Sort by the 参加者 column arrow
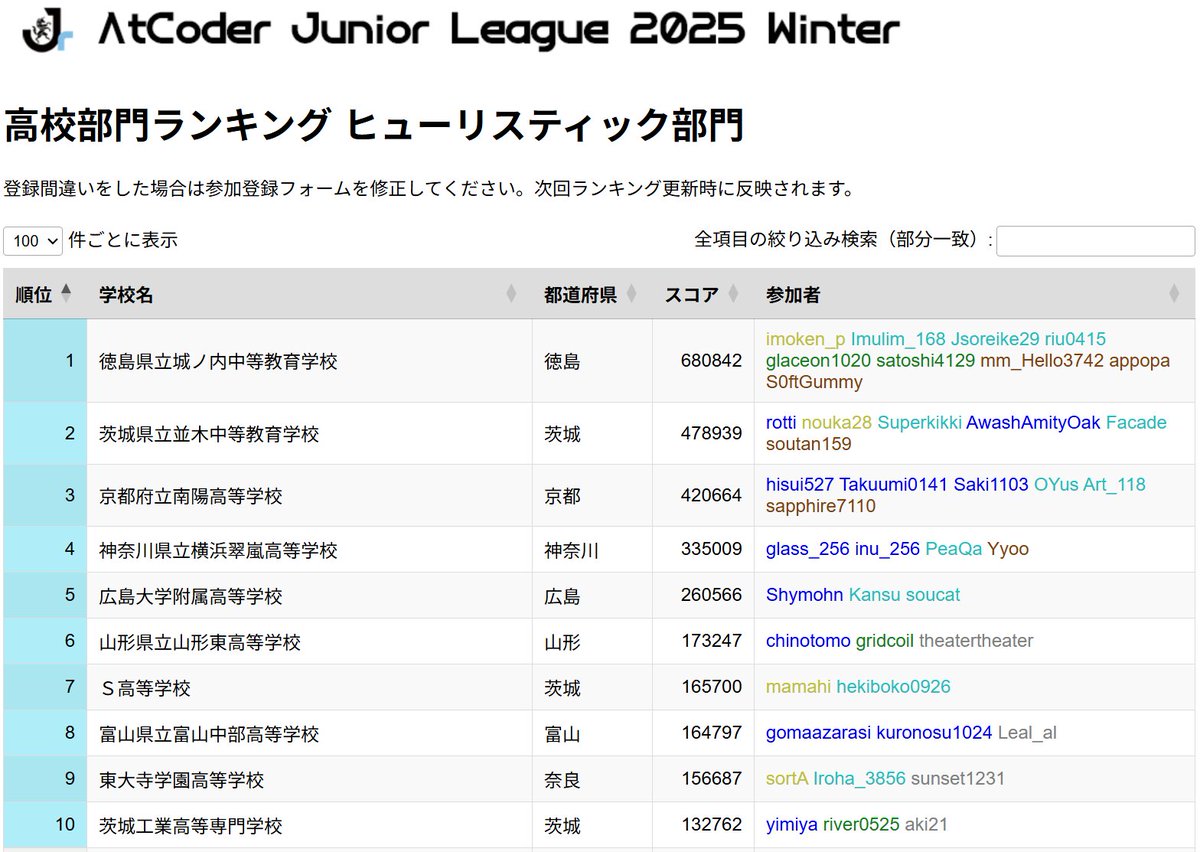 point(1175,293)
